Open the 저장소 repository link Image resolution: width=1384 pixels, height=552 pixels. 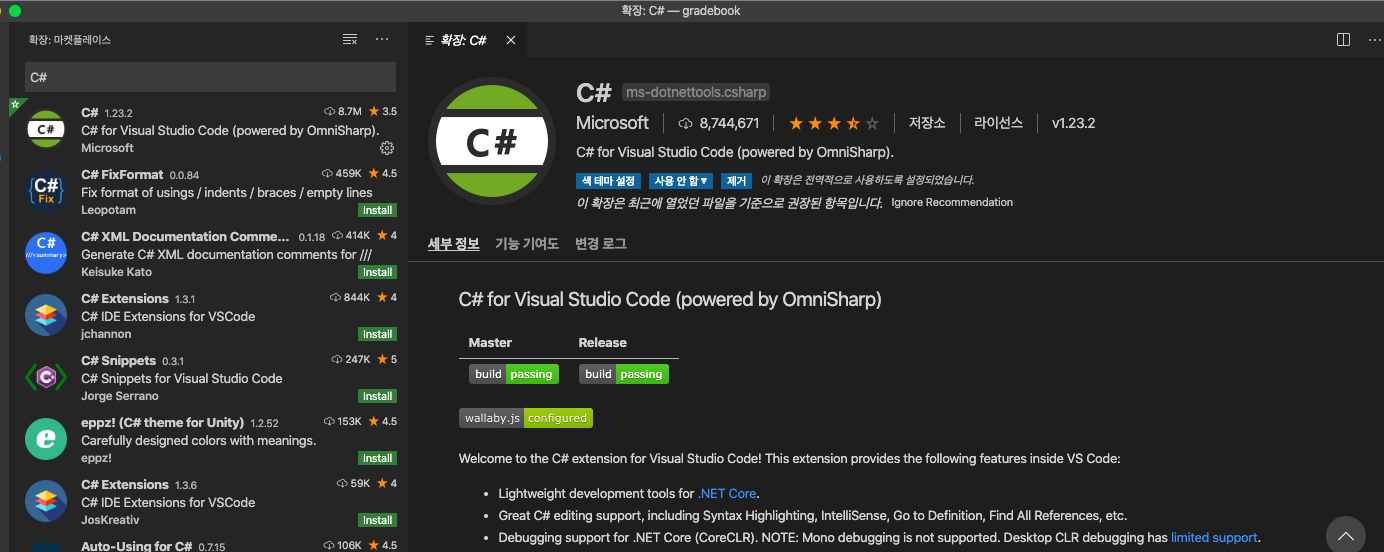926,123
